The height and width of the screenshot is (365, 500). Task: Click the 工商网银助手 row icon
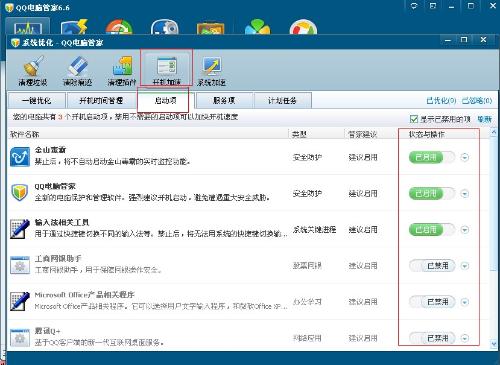click(x=20, y=265)
